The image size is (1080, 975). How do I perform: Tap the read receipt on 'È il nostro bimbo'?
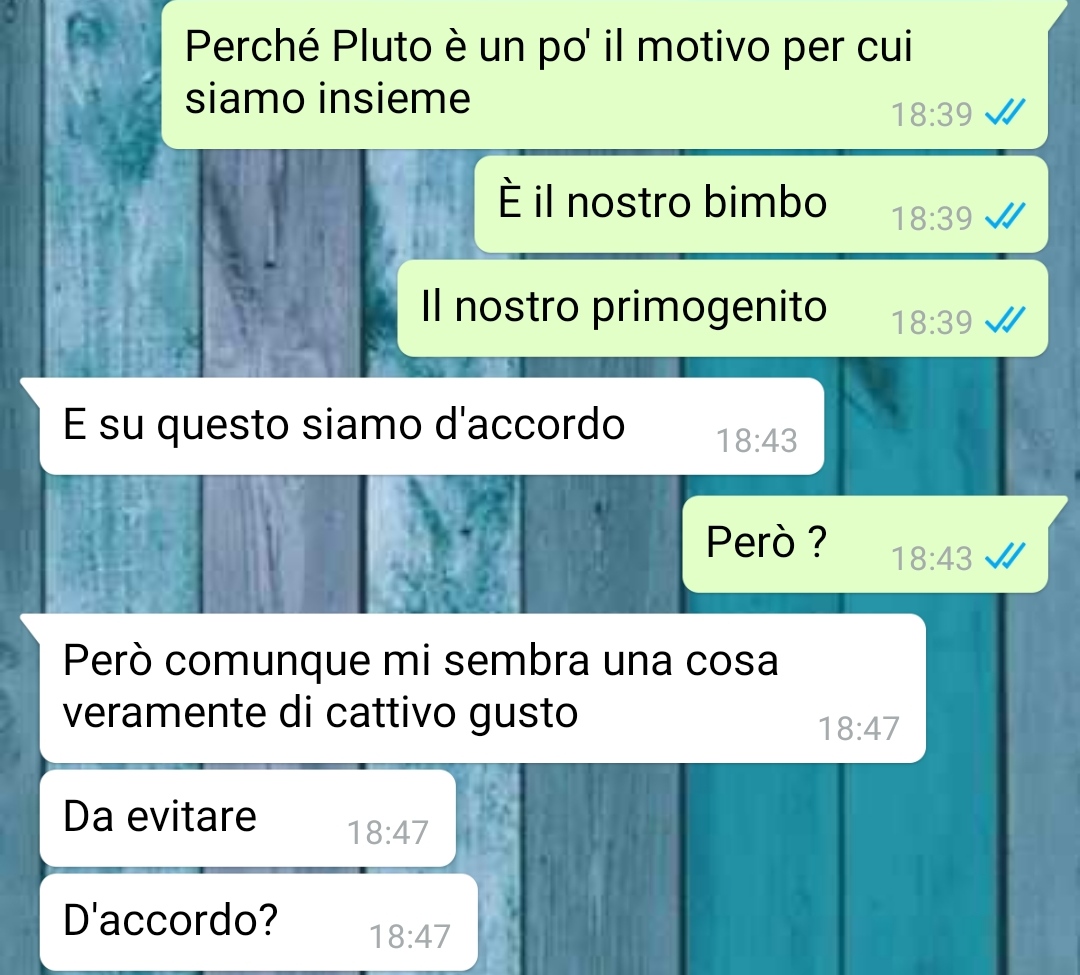point(1005,218)
